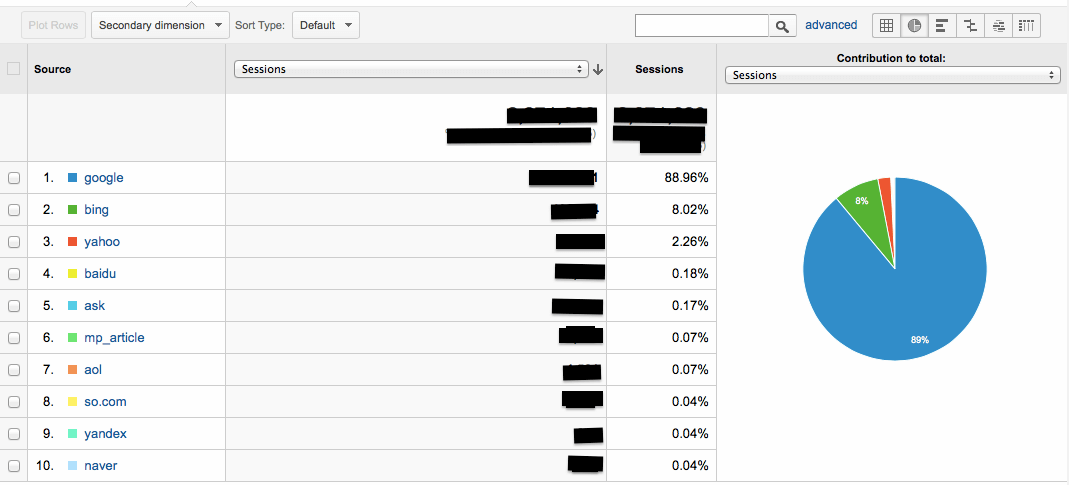The image size is (1069, 485).
Task: Open the ask source link
Action: click(x=95, y=306)
